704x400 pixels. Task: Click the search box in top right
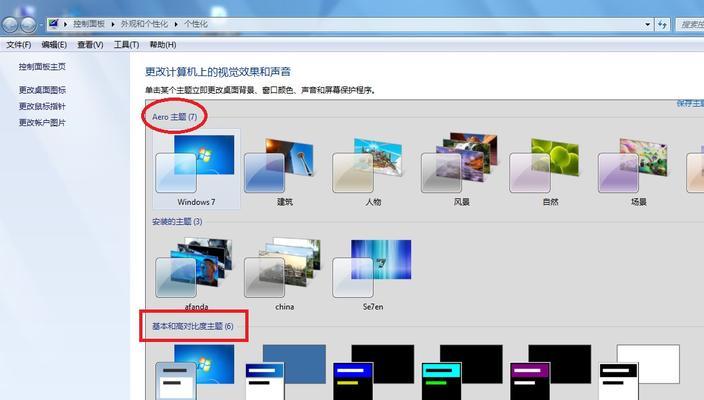click(690, 25)
